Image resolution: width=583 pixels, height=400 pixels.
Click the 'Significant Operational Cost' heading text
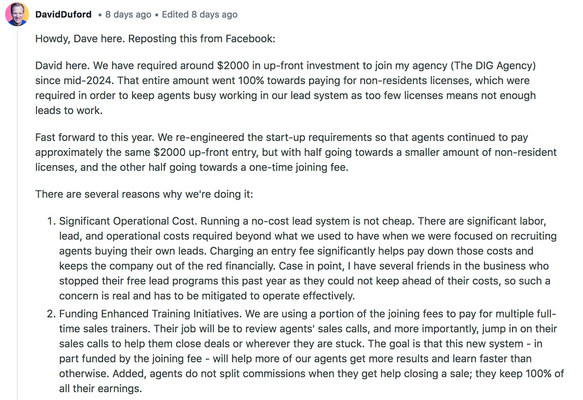pos(127,221)
